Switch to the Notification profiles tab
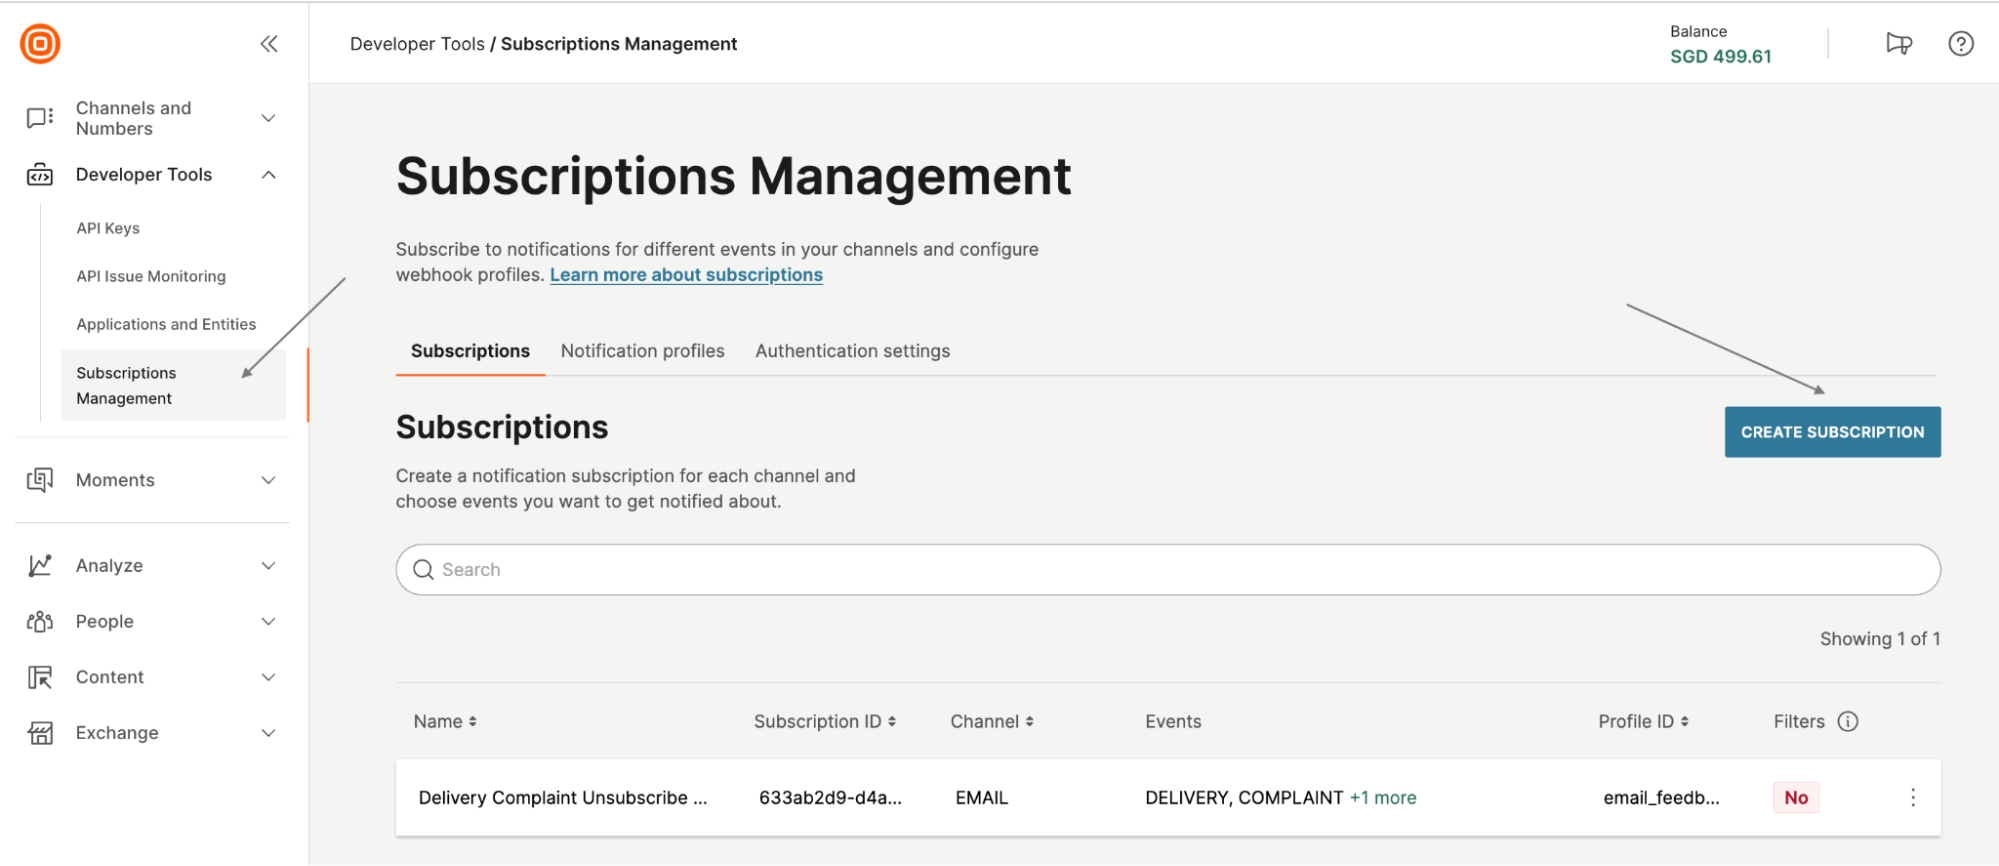This screenshot has width=1999, height=866. pos(642,351)
